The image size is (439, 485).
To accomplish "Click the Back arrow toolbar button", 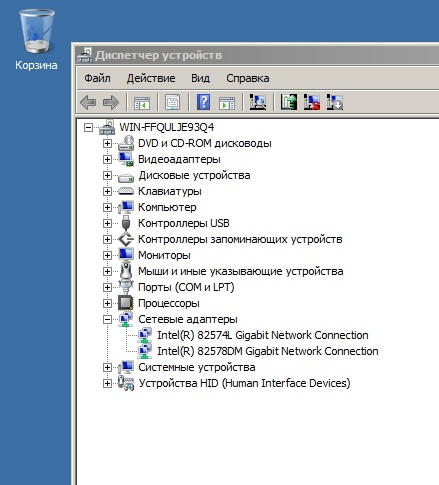I will (88, 102).
